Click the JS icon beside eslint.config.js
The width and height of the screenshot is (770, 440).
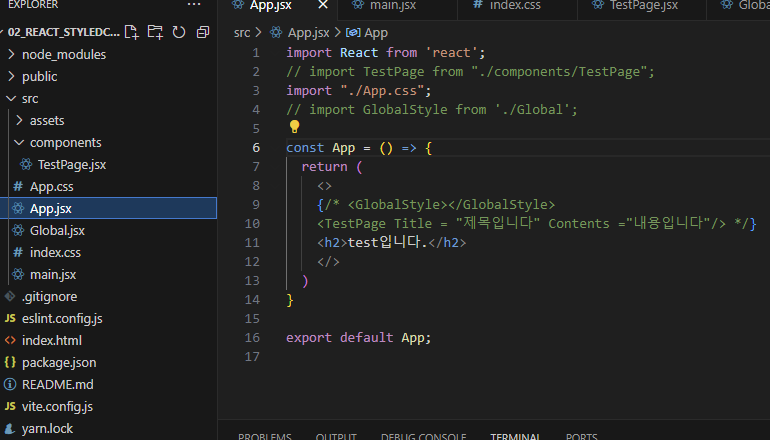pyautogui.click(x=10, y=318)
